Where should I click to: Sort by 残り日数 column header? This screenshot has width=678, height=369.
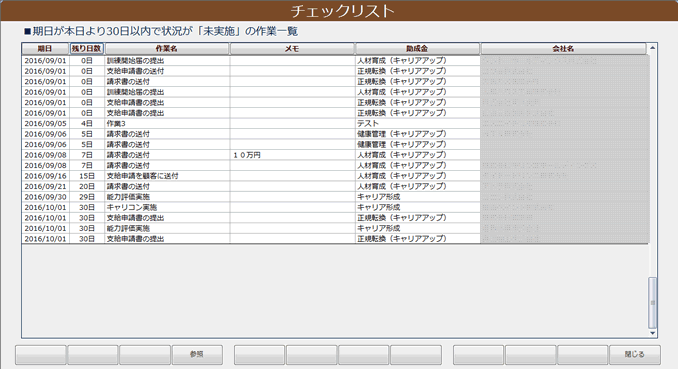(x=87, y=49)
